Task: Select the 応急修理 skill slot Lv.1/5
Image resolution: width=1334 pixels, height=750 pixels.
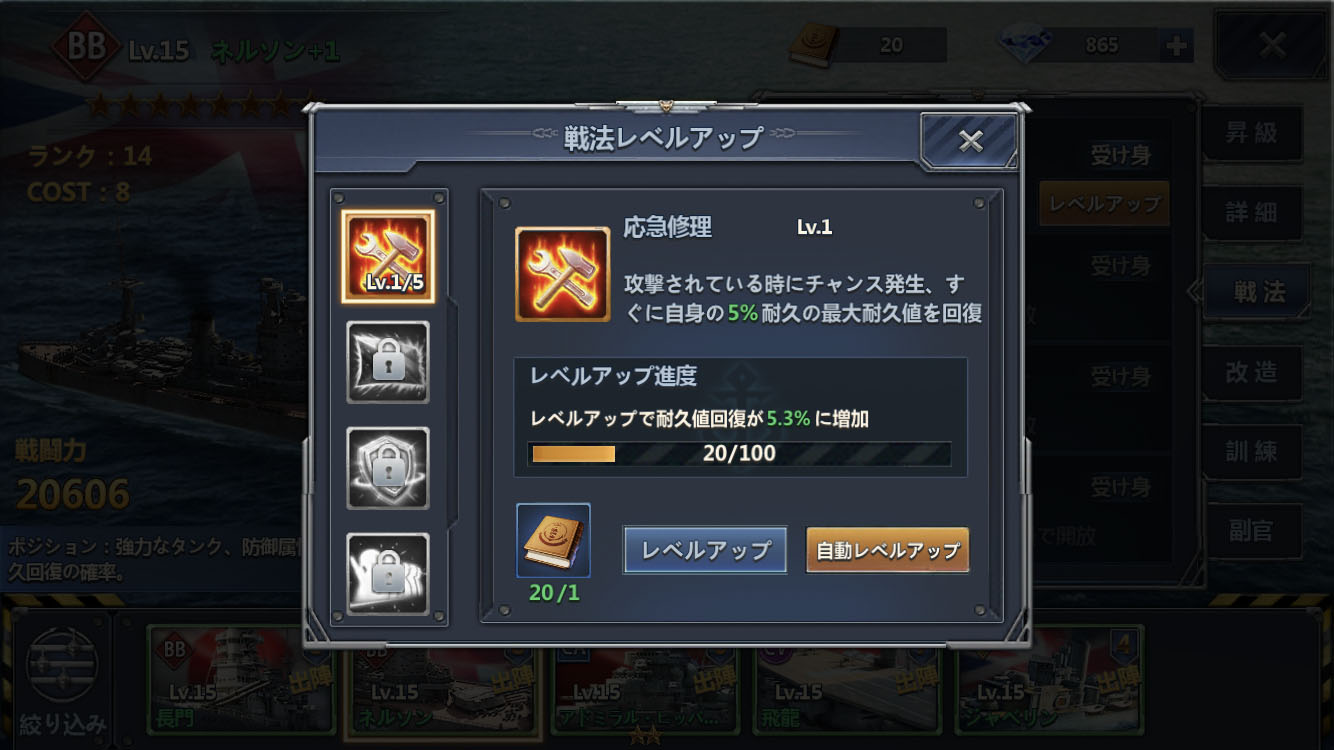Action: (x=388, y=256)
